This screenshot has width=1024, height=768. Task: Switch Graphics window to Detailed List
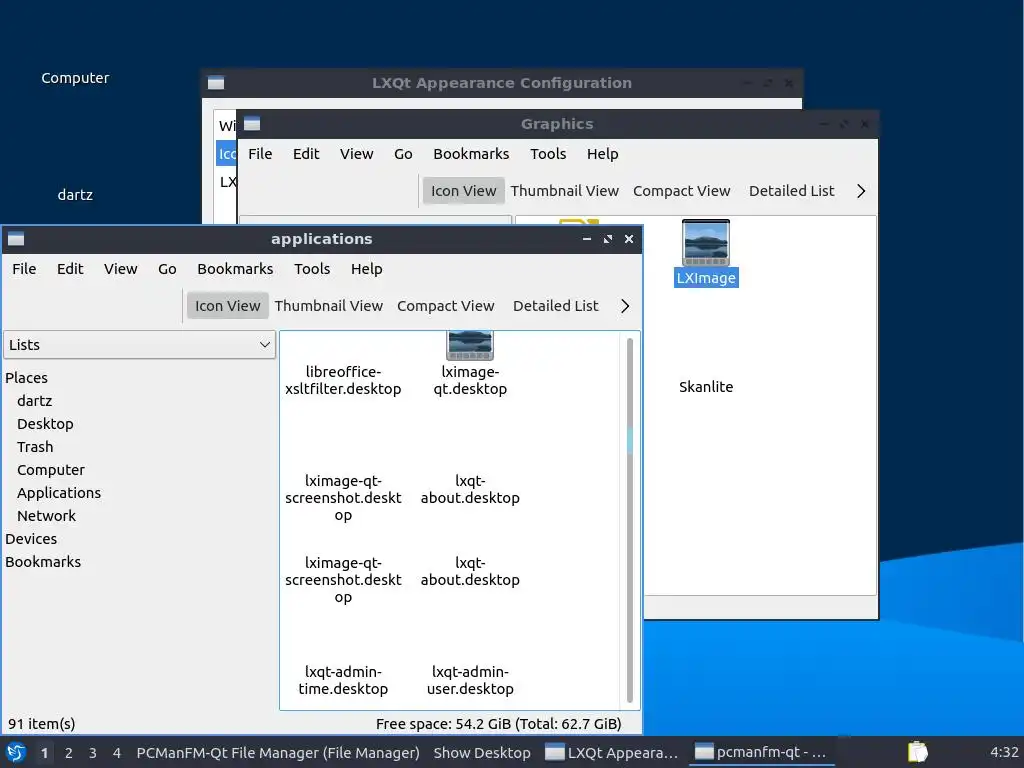(791, 191)
